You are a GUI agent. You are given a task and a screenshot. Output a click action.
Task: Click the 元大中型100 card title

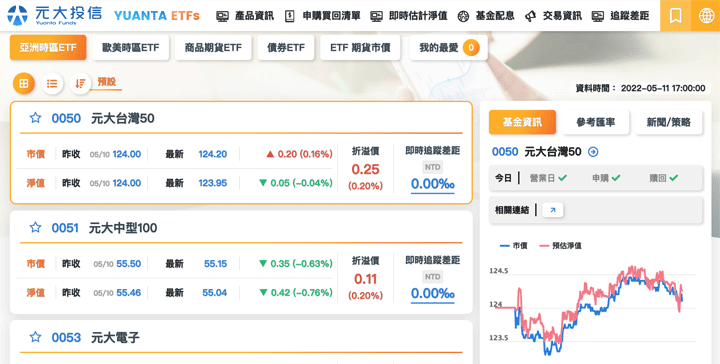tap(123, 228)
